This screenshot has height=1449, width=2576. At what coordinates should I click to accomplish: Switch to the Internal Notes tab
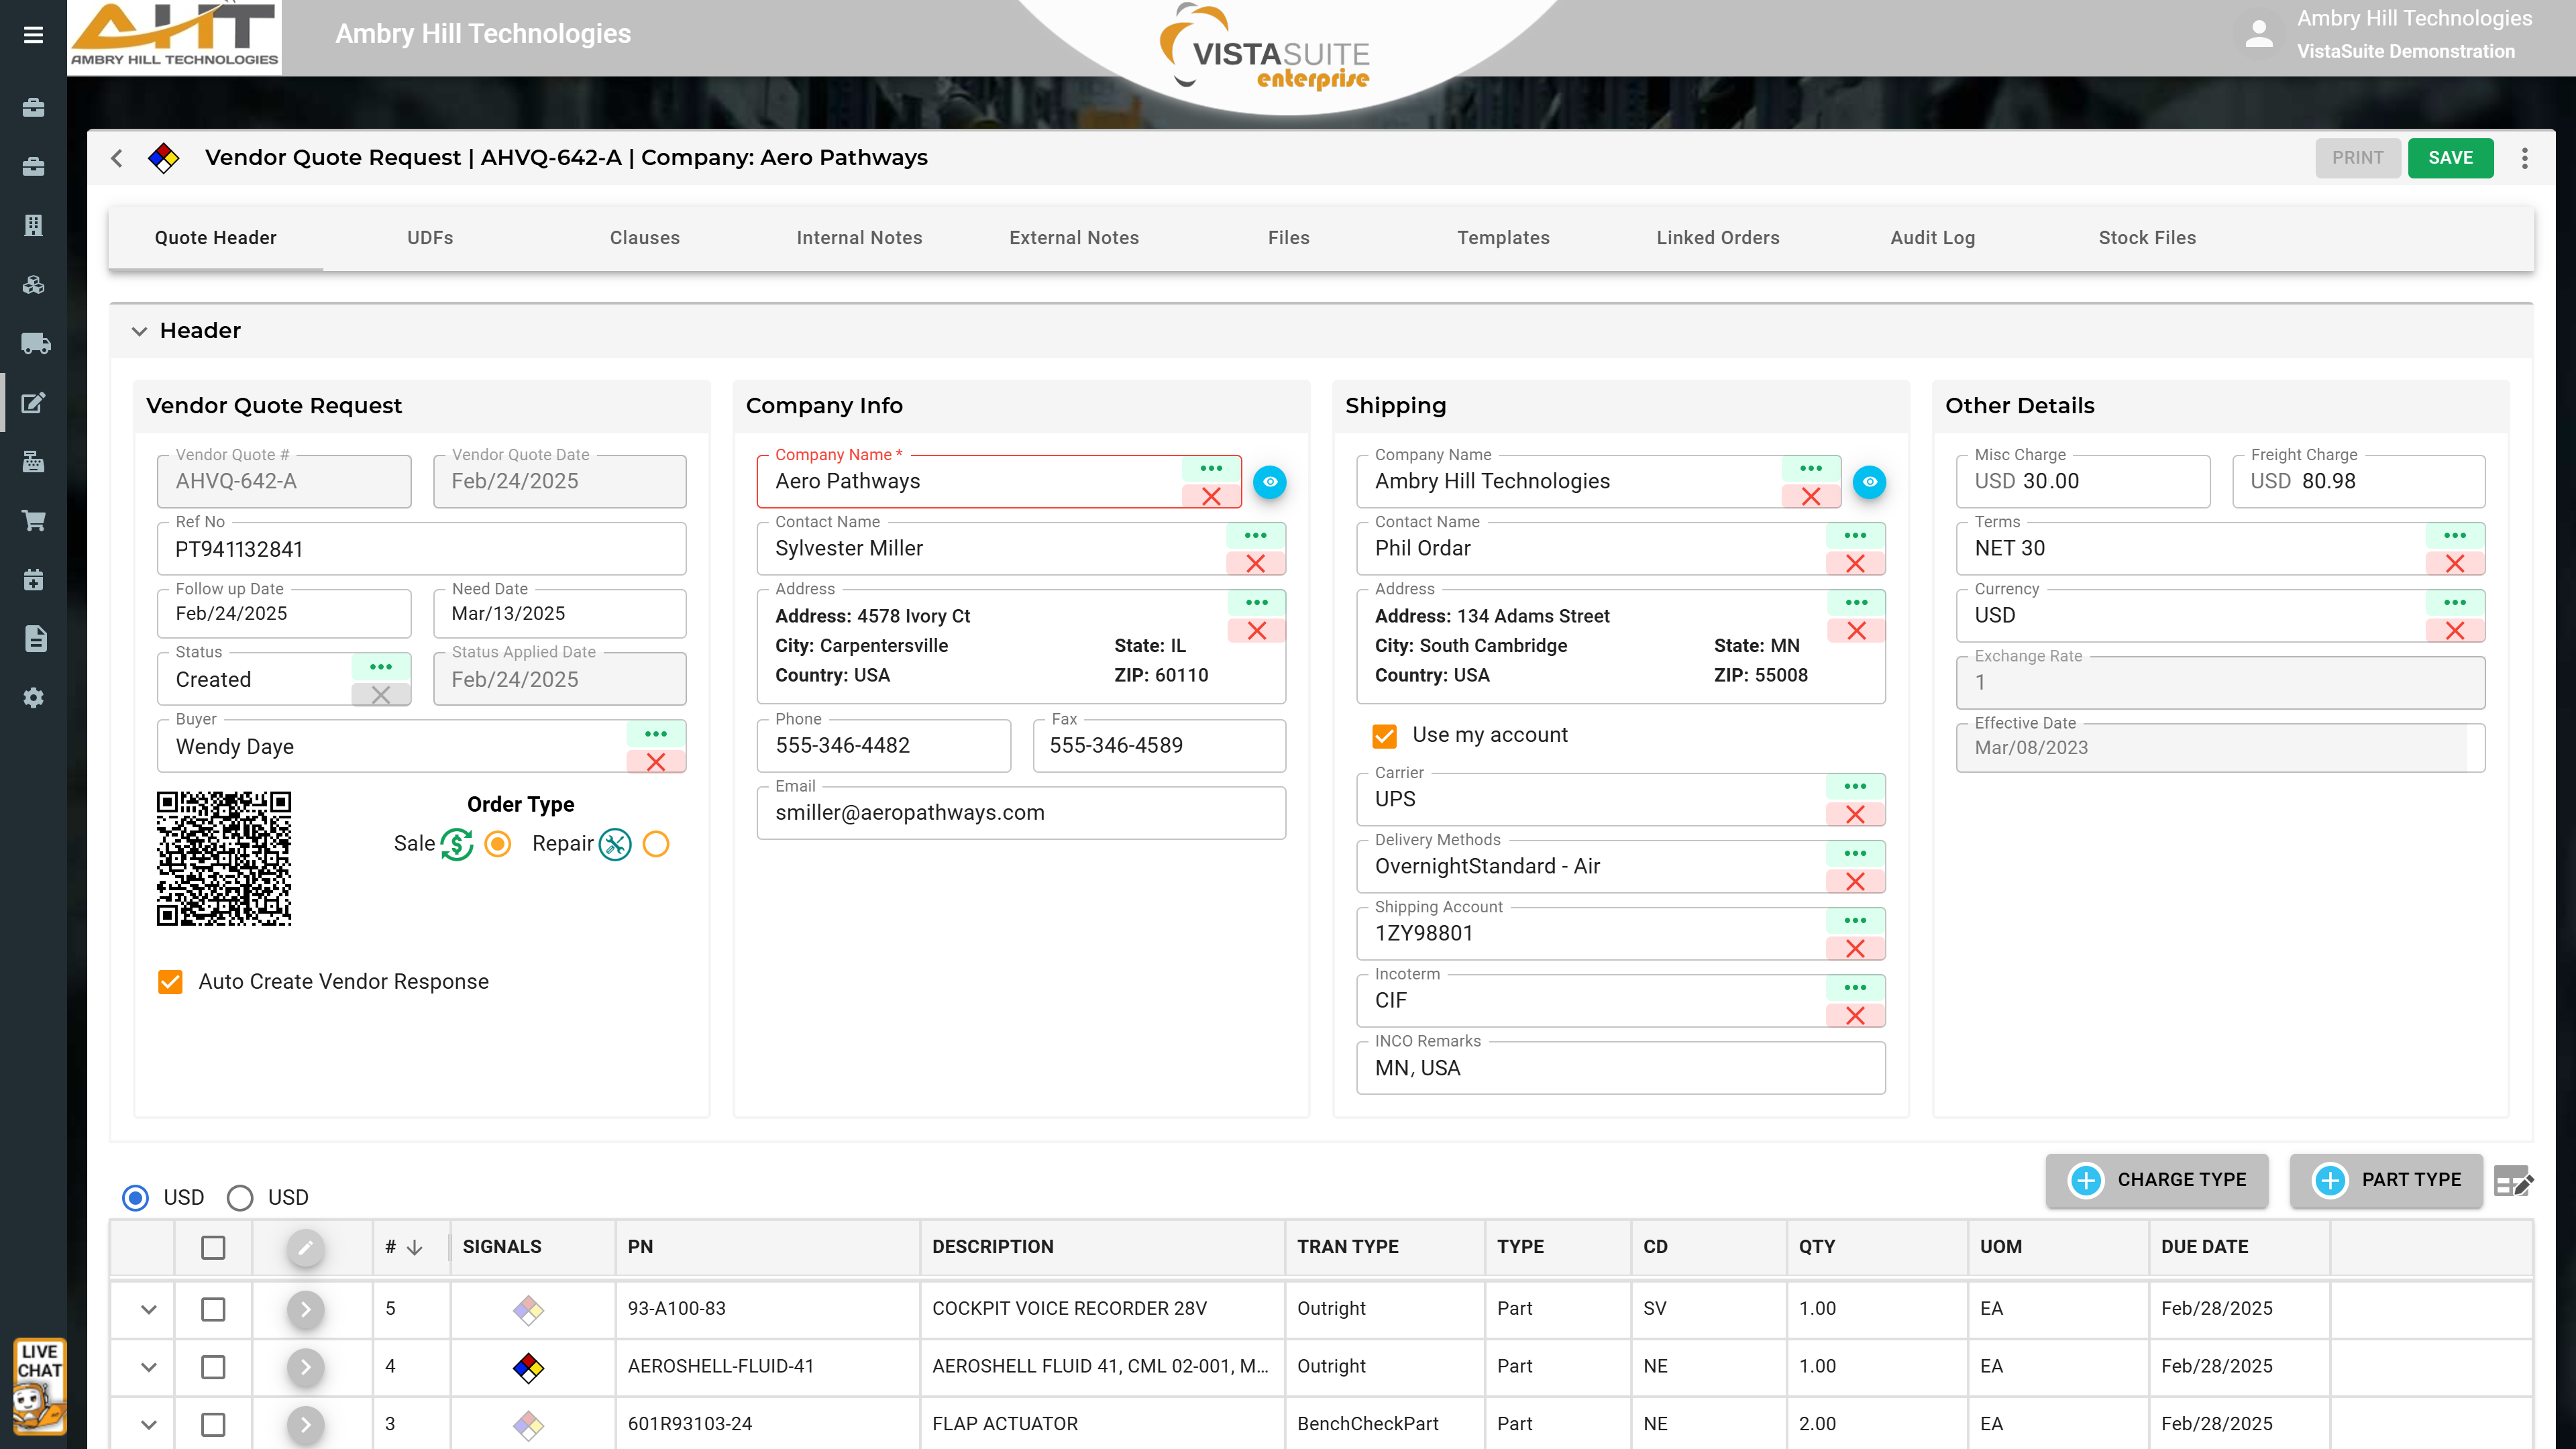click(x=859, y=238)
